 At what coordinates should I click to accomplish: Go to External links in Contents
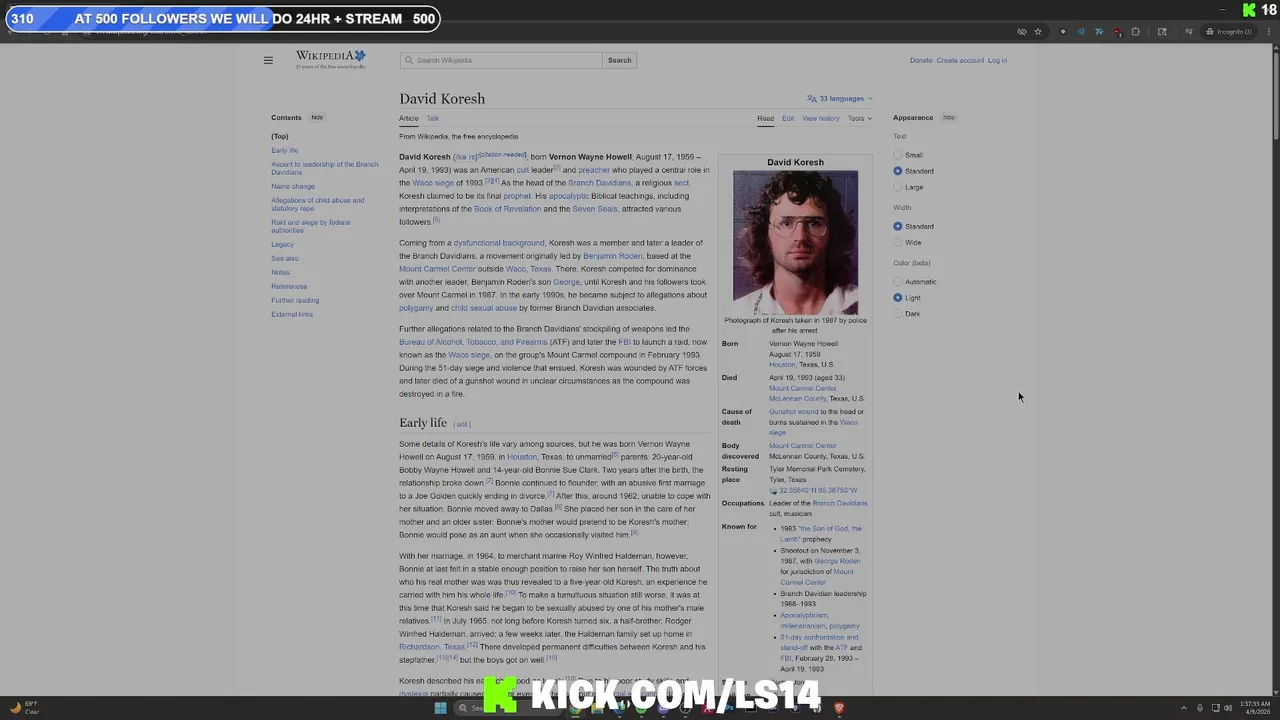coord(292,314)
